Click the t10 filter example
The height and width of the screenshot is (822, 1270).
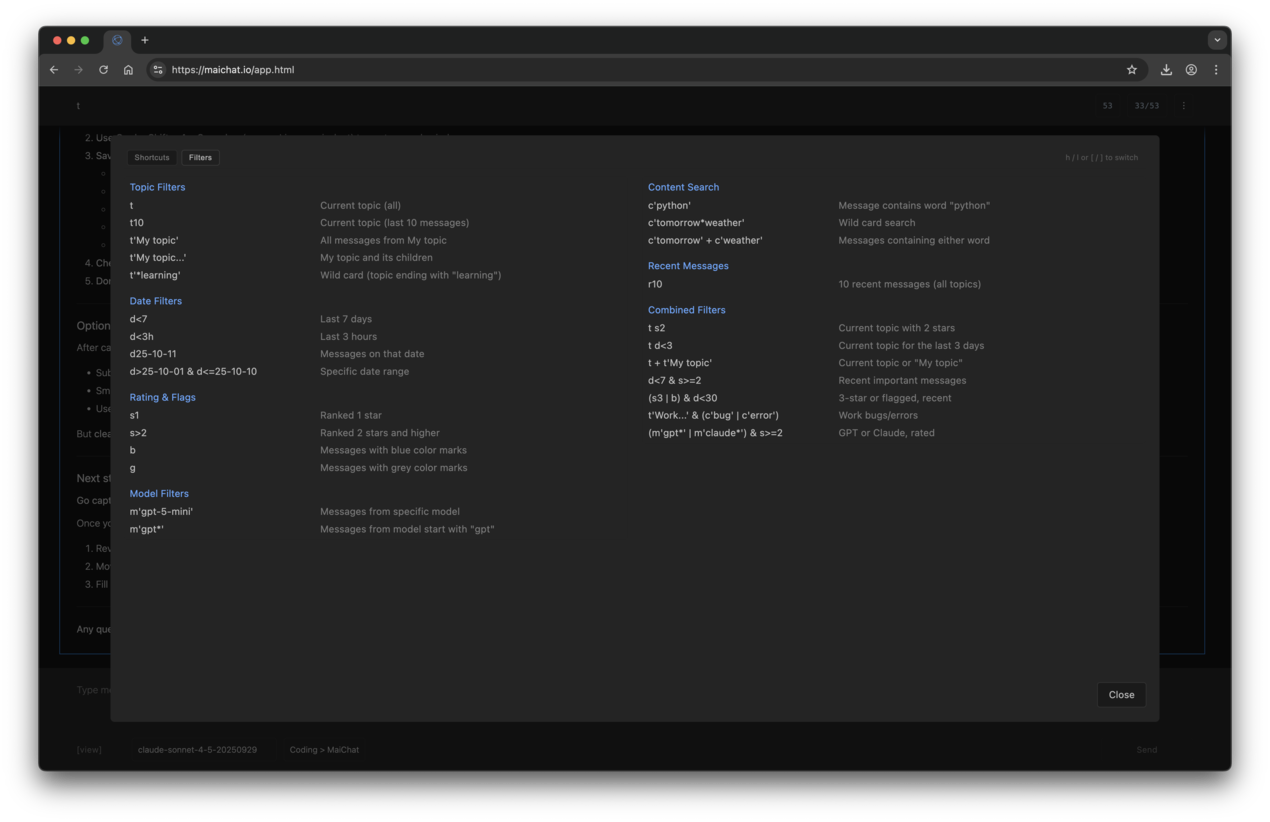[x=136, y=223]
